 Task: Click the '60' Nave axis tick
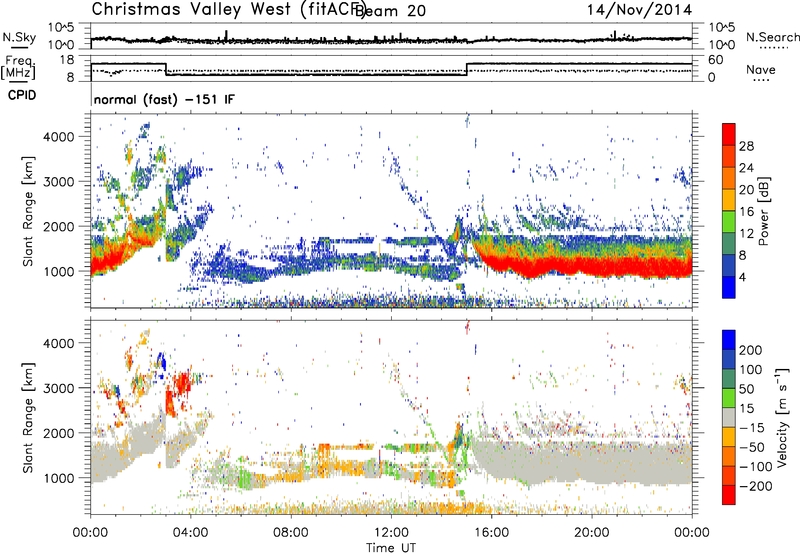716,60
